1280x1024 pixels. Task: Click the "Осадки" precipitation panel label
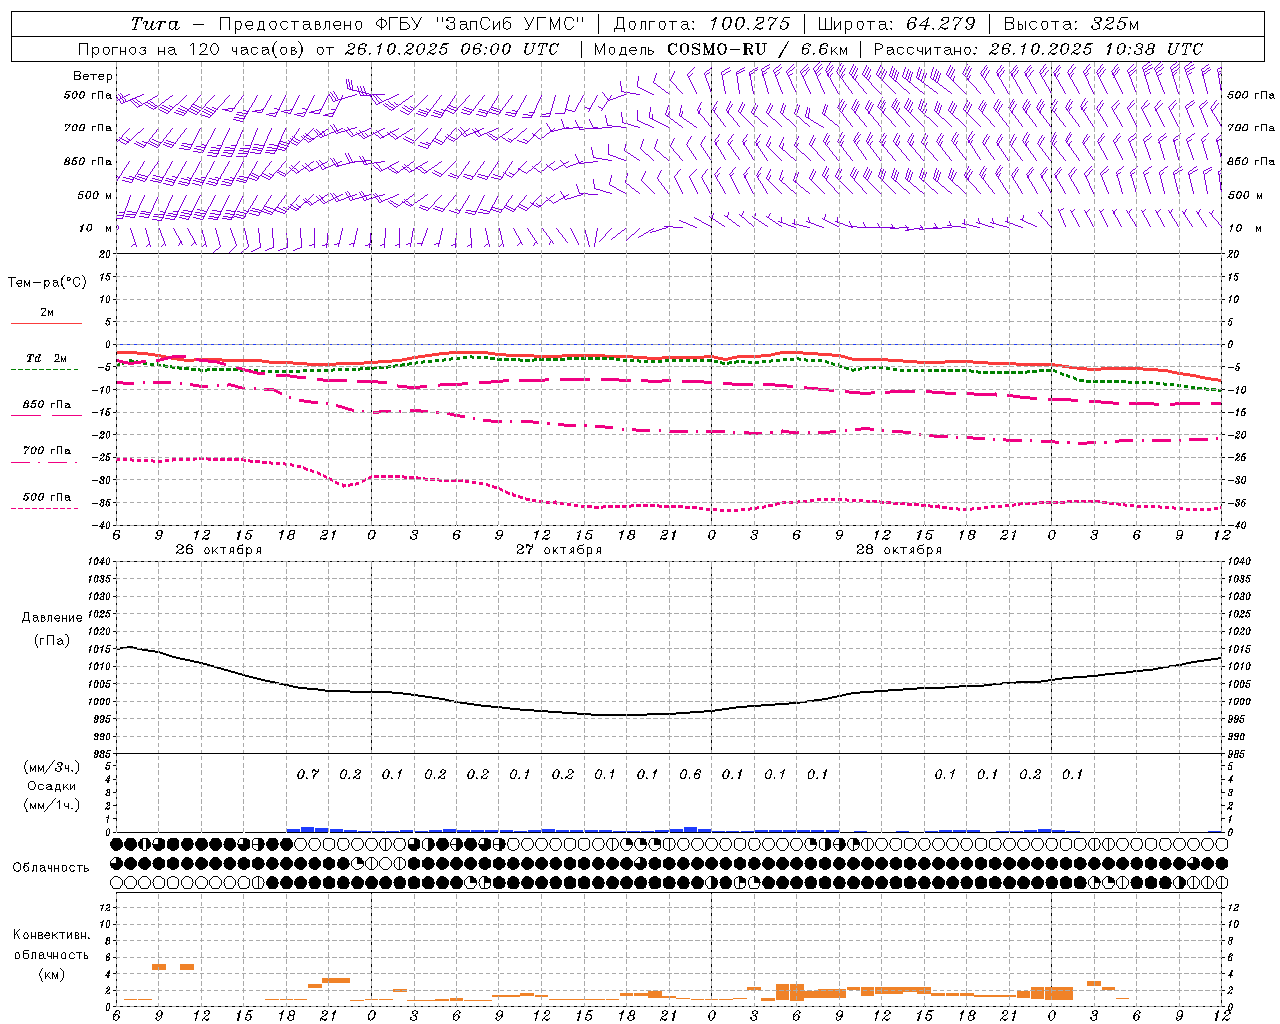pos(51,787)
